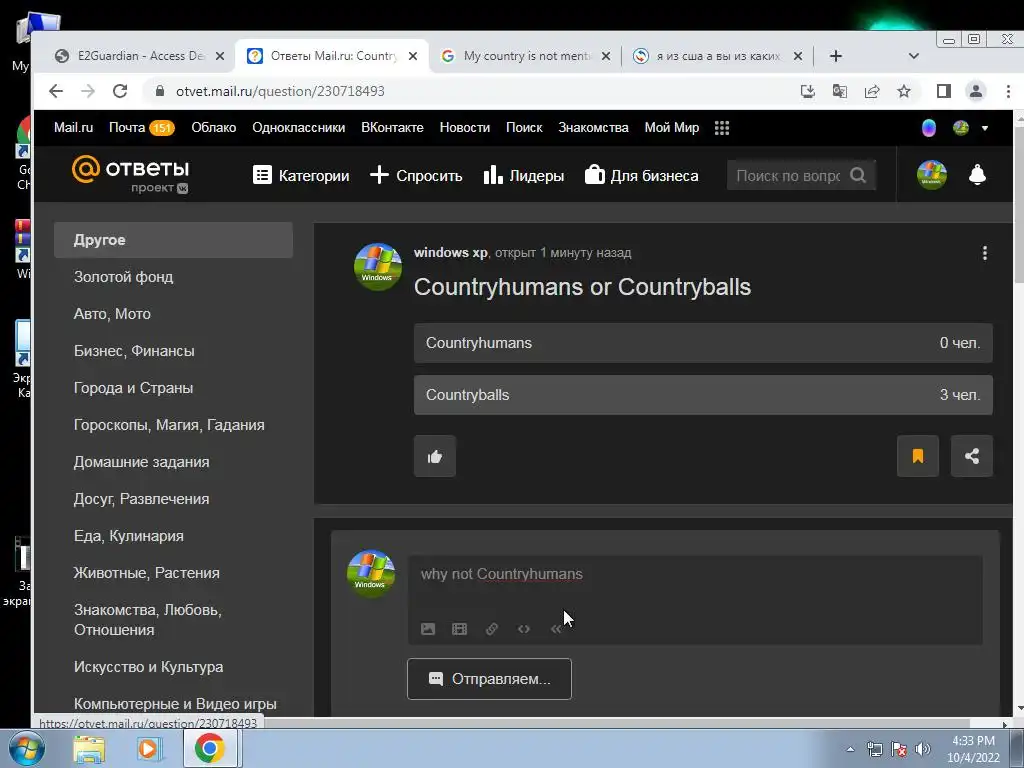Viewport: 1024px width, 768px height.
Task: Toggle the Chrome side panel
Action: point(944,91)
